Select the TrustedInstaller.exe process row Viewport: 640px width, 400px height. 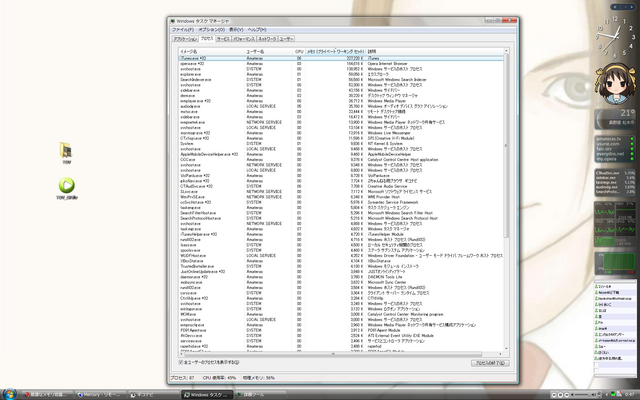click(x=341, y=266)
